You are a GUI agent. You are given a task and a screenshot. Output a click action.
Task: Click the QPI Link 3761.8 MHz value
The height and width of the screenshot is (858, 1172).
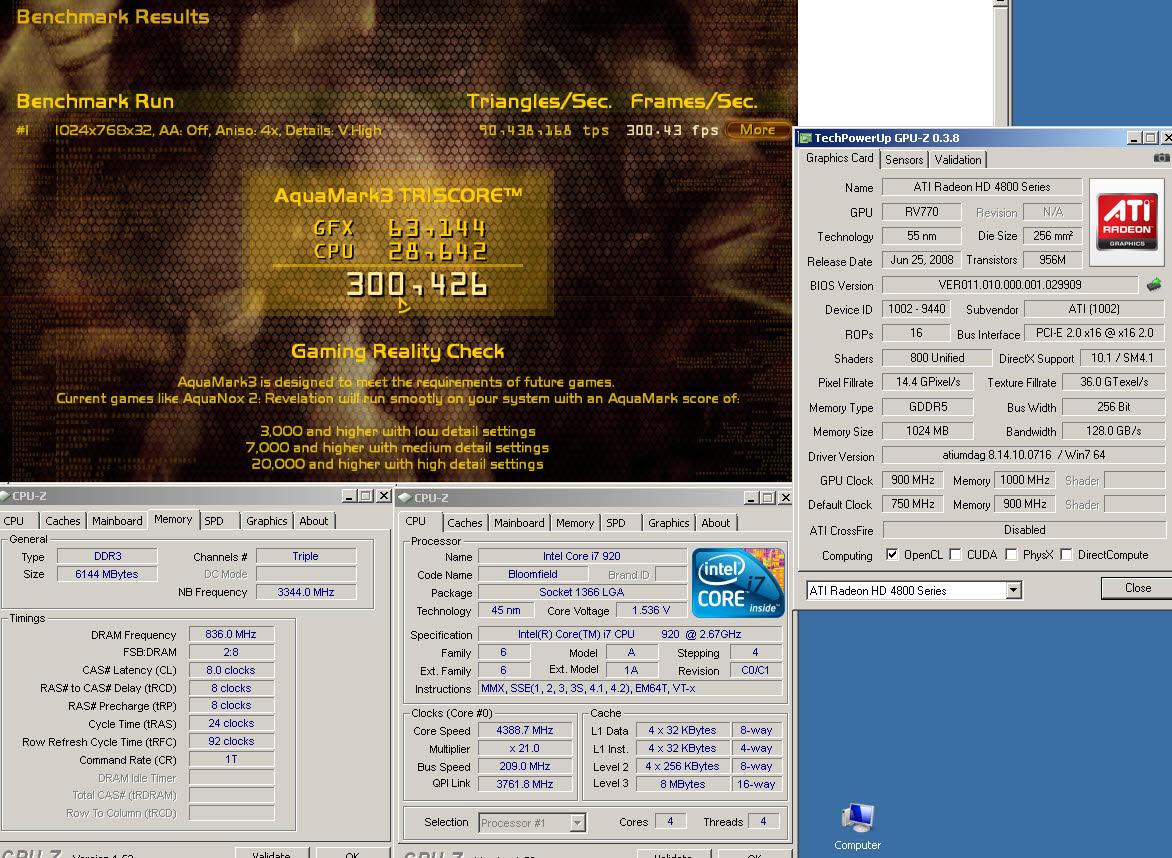[525, 784]
